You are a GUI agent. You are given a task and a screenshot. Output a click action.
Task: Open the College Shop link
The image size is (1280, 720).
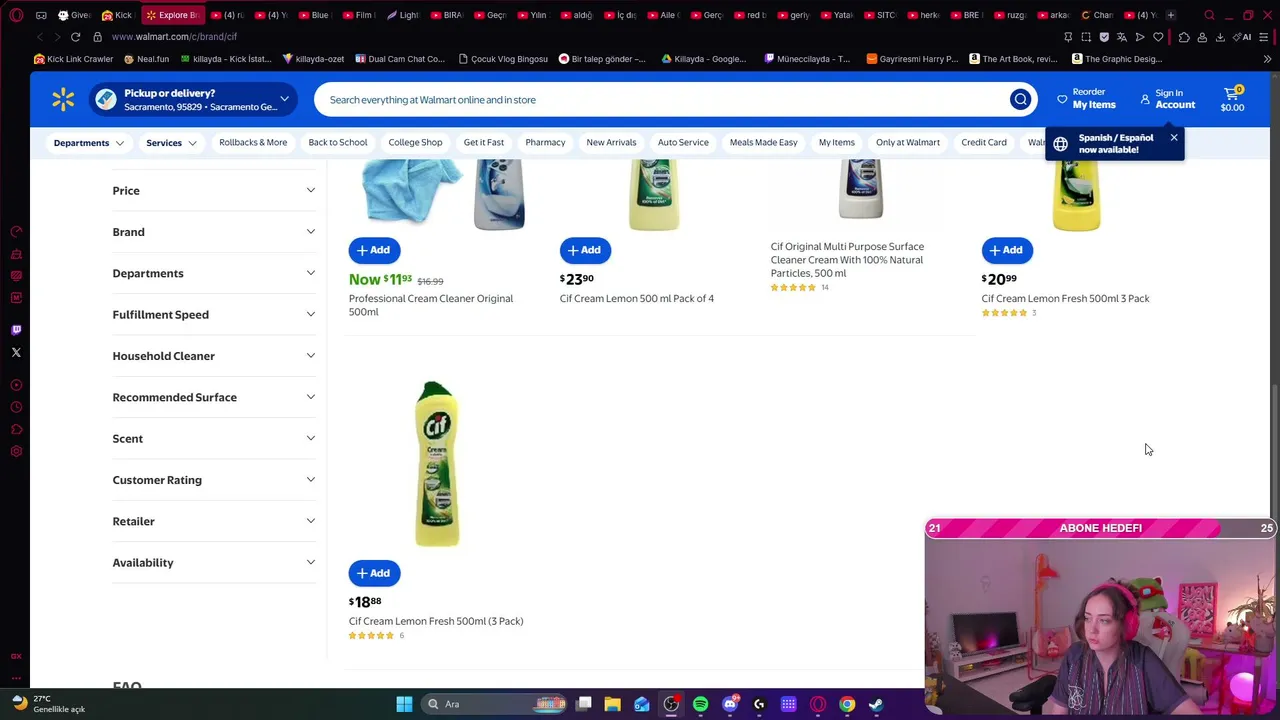(415, 142)
